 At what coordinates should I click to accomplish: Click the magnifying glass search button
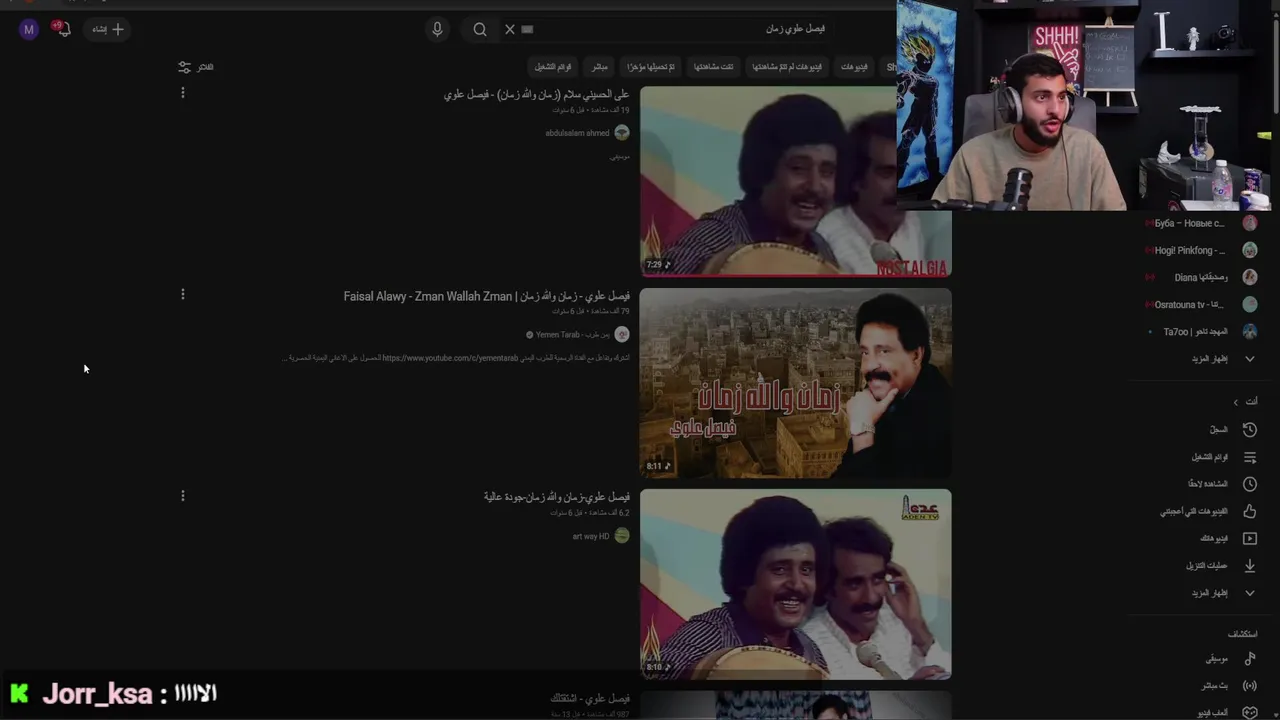click(x=480, y=30)
